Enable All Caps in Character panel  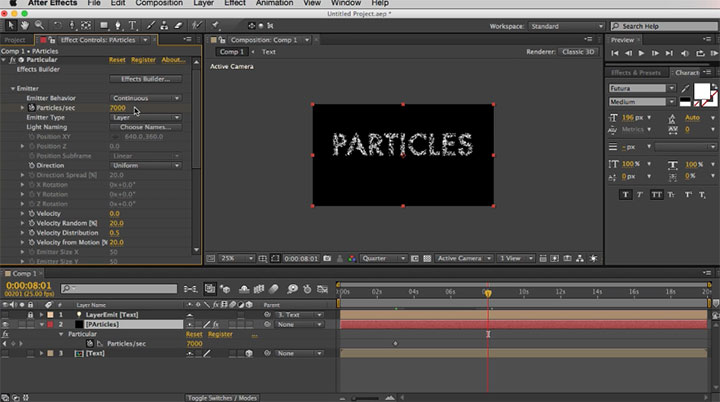click(x=657, y=195)
